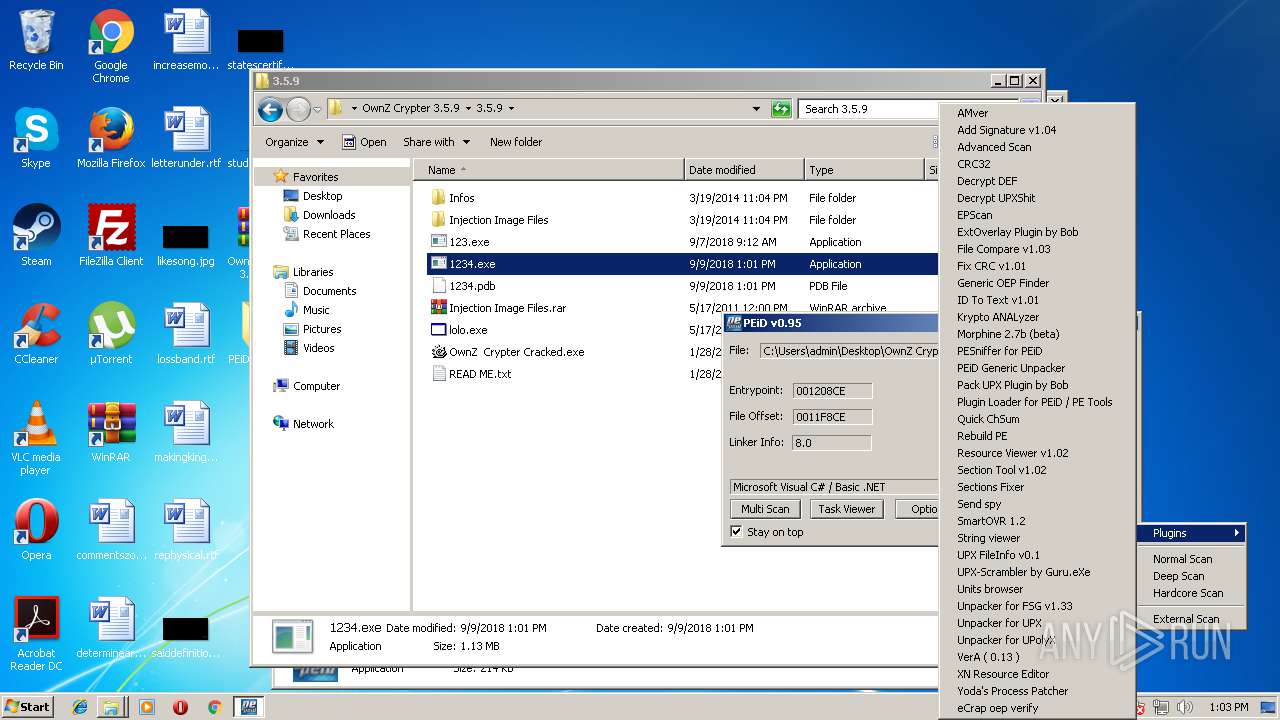The width and height of the screenshot is (1280, 720).
Task: Click Multi Scan button
Action: [765, 509]
